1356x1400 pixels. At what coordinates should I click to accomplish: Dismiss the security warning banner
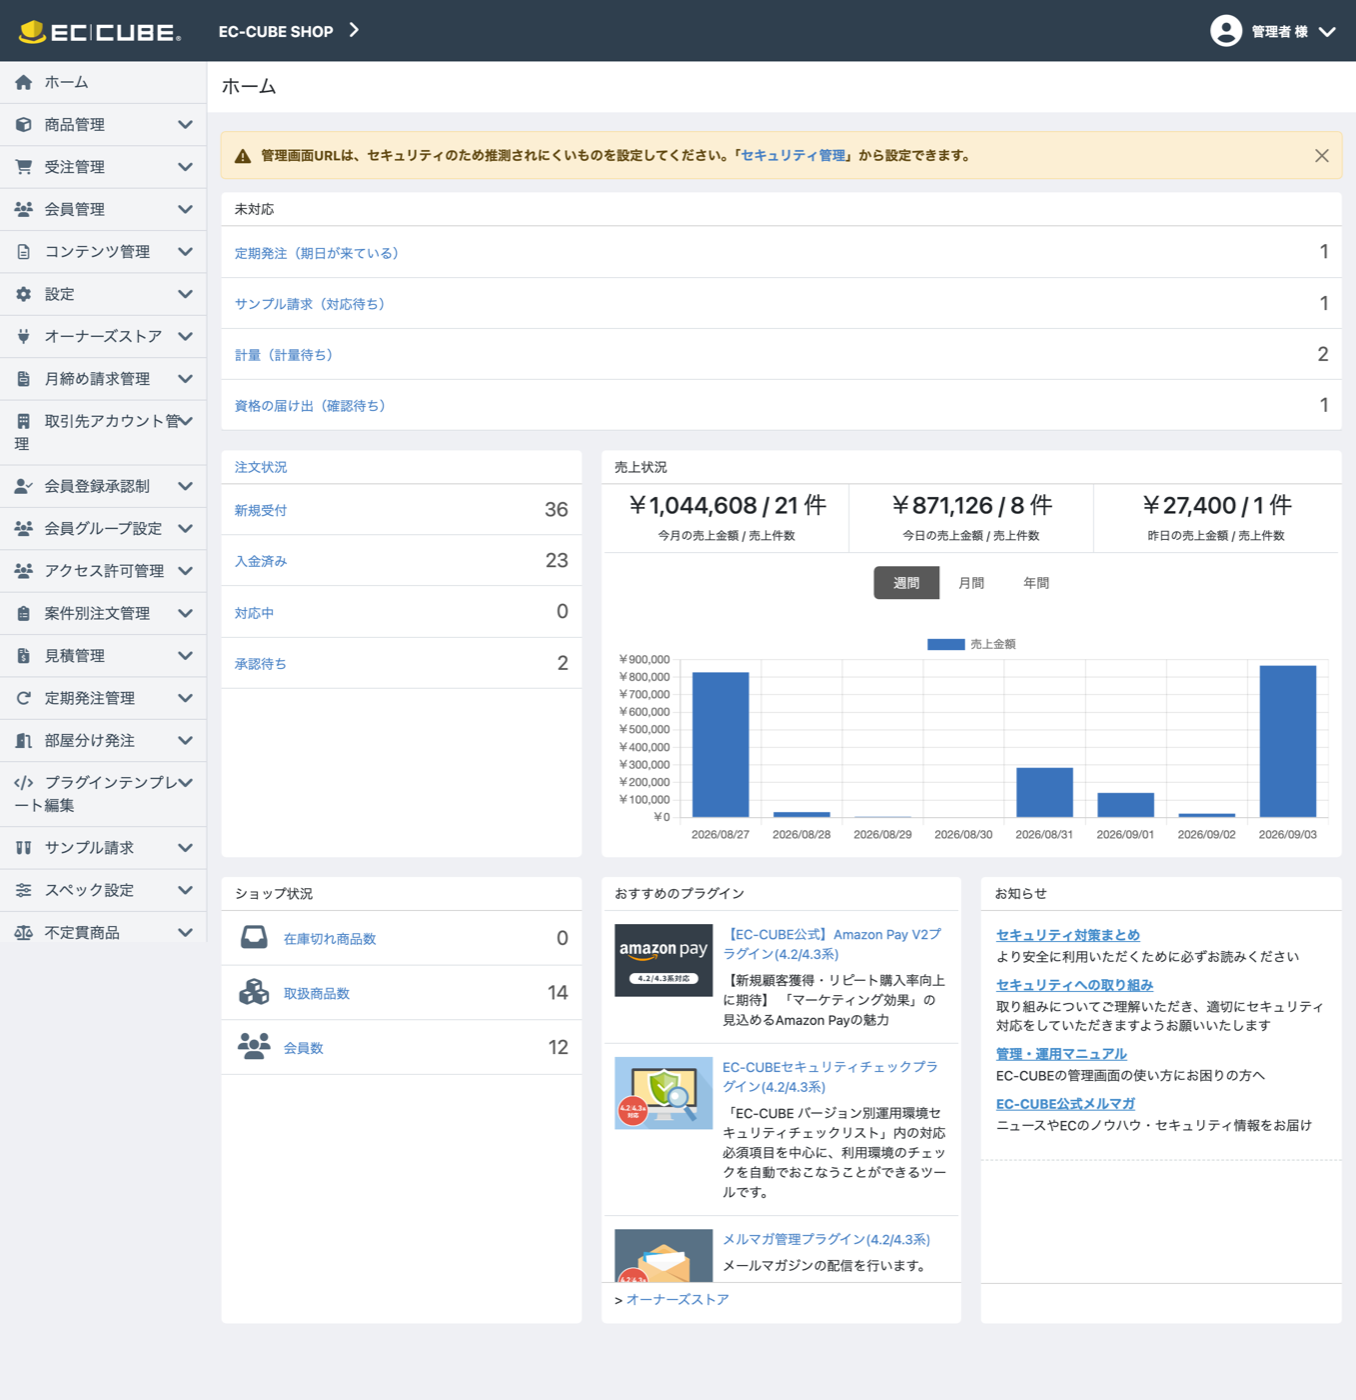[x=1322, y=156]
